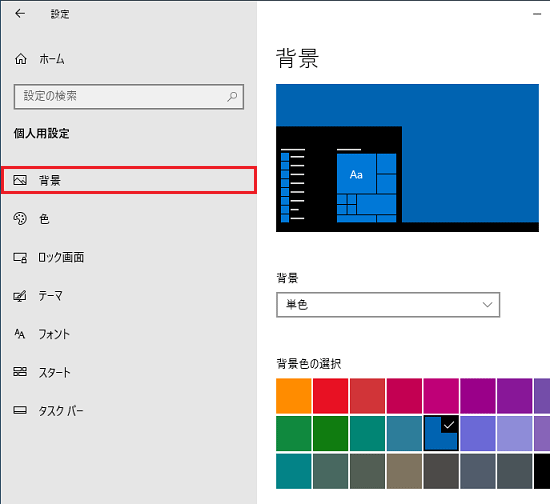
Task: Open the ホーム settings page
Action: click(129, 59)
